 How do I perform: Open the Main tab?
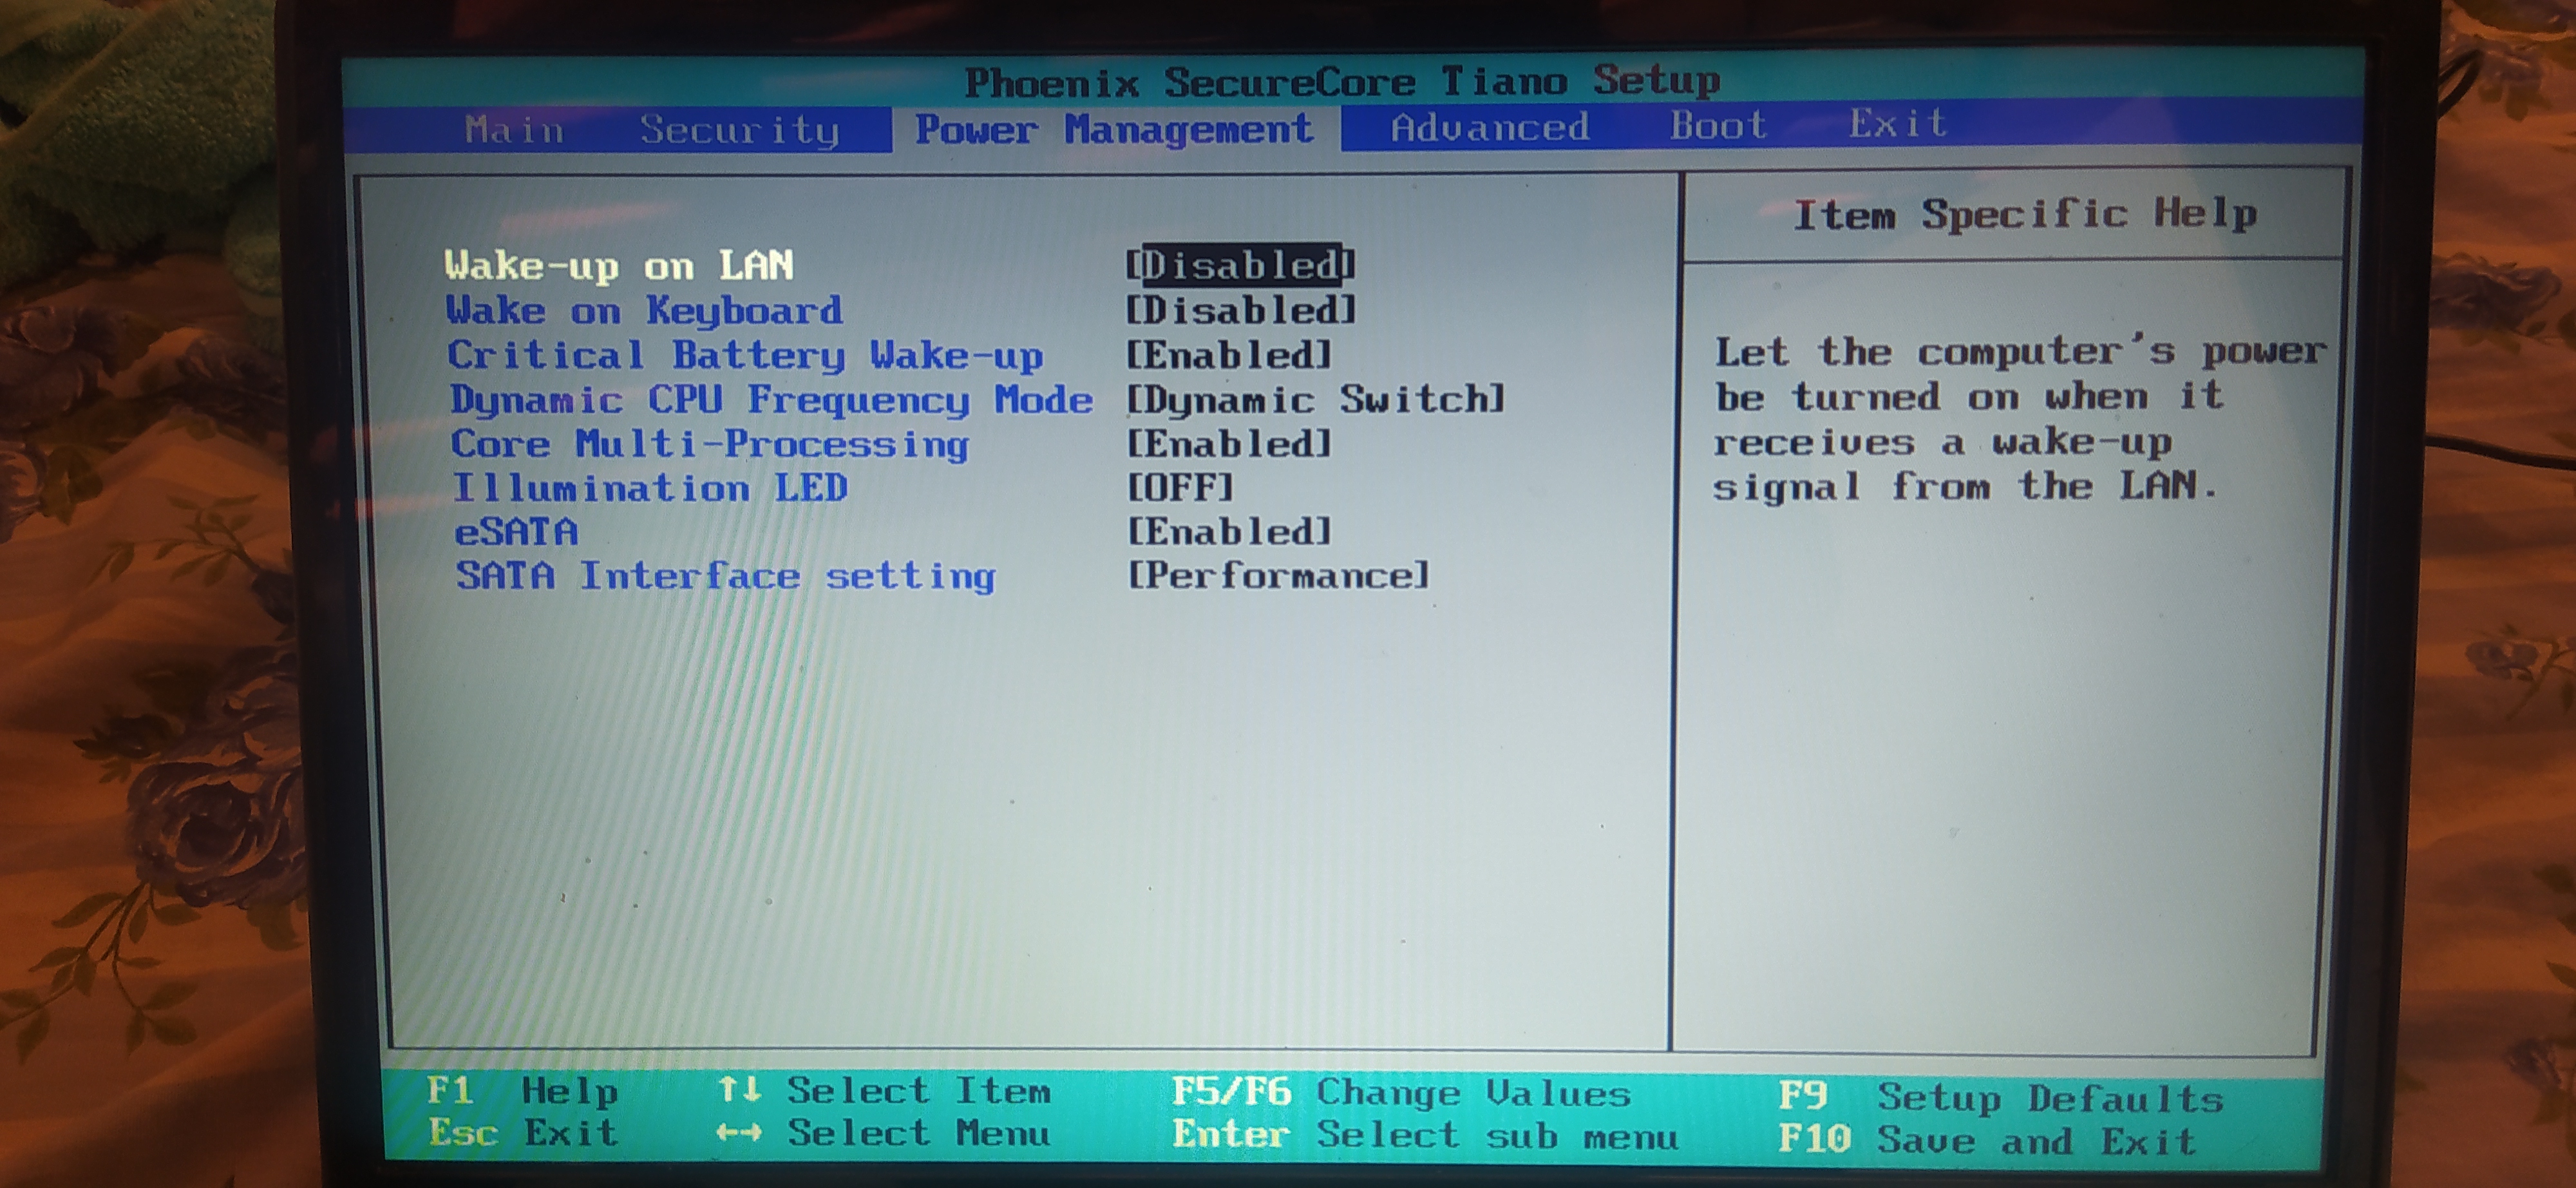[x=515, y=130]
